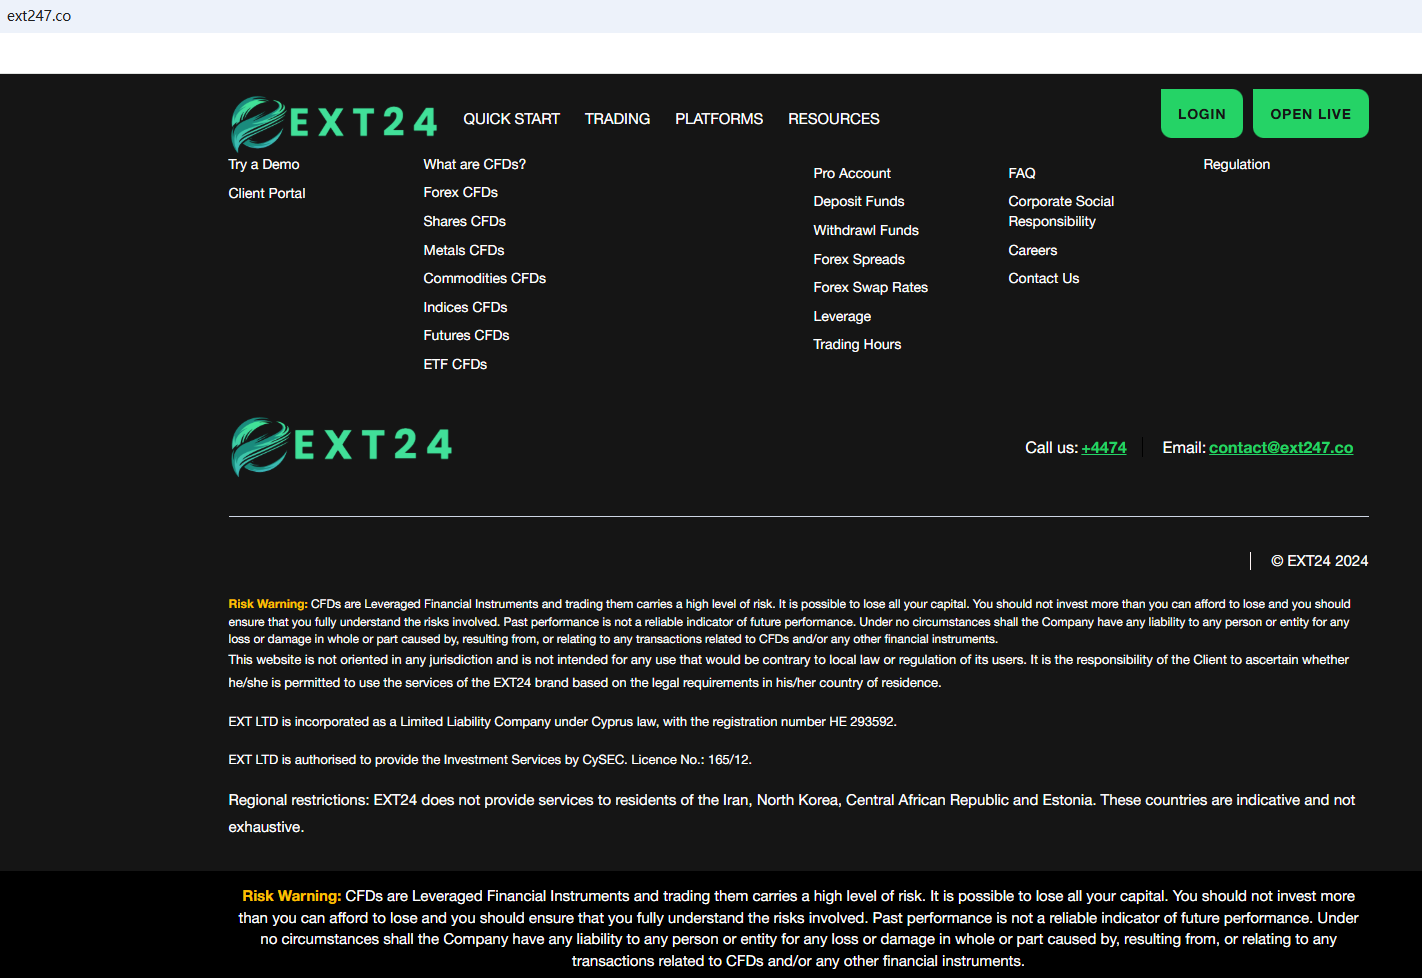The image size is (1422, 978).
Task: Open the QUICK START menu
Action: pos(511,119)
